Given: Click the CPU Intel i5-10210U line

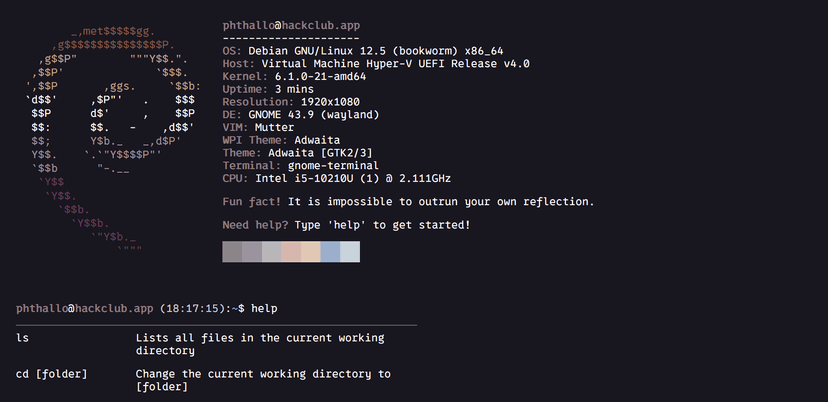Looking at the screenshot, I should pyautogui.click(x=336, y=178).
